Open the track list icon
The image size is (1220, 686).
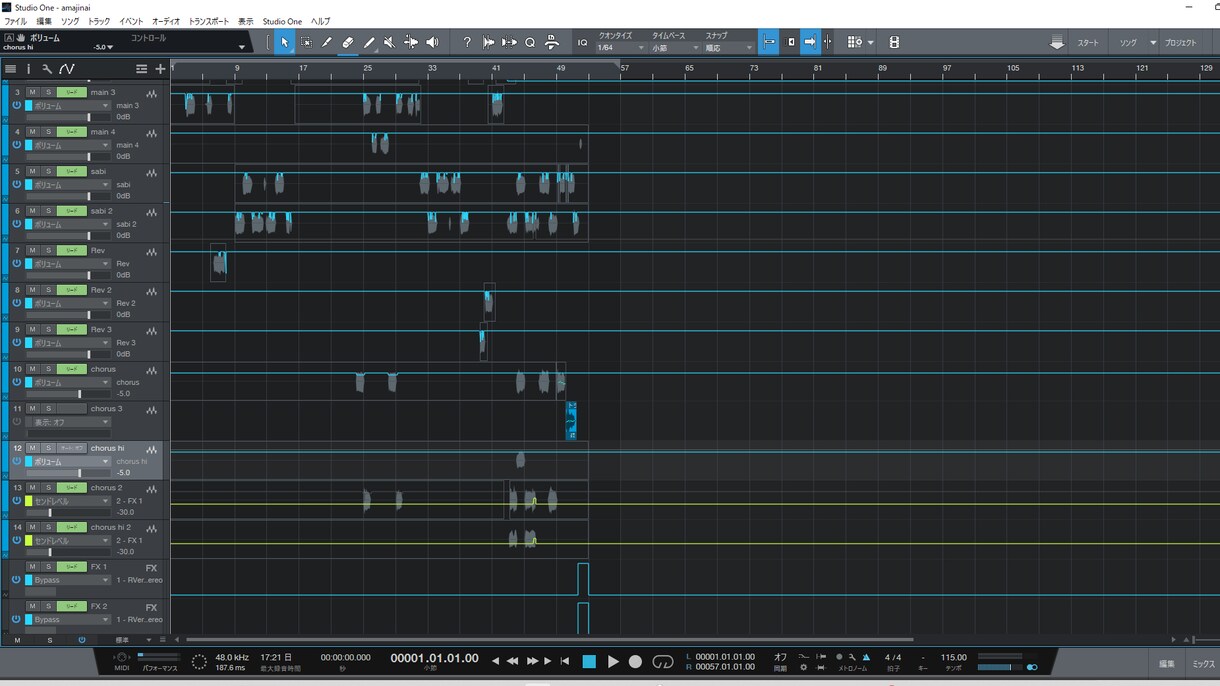click(x=10, y=69)
